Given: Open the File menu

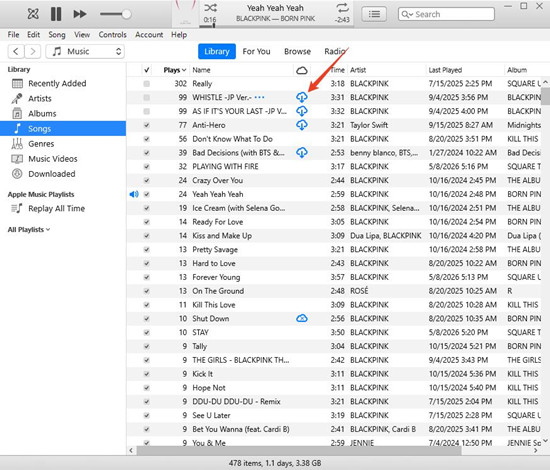Looking at the screenshot, I should (x=13, y=35).
